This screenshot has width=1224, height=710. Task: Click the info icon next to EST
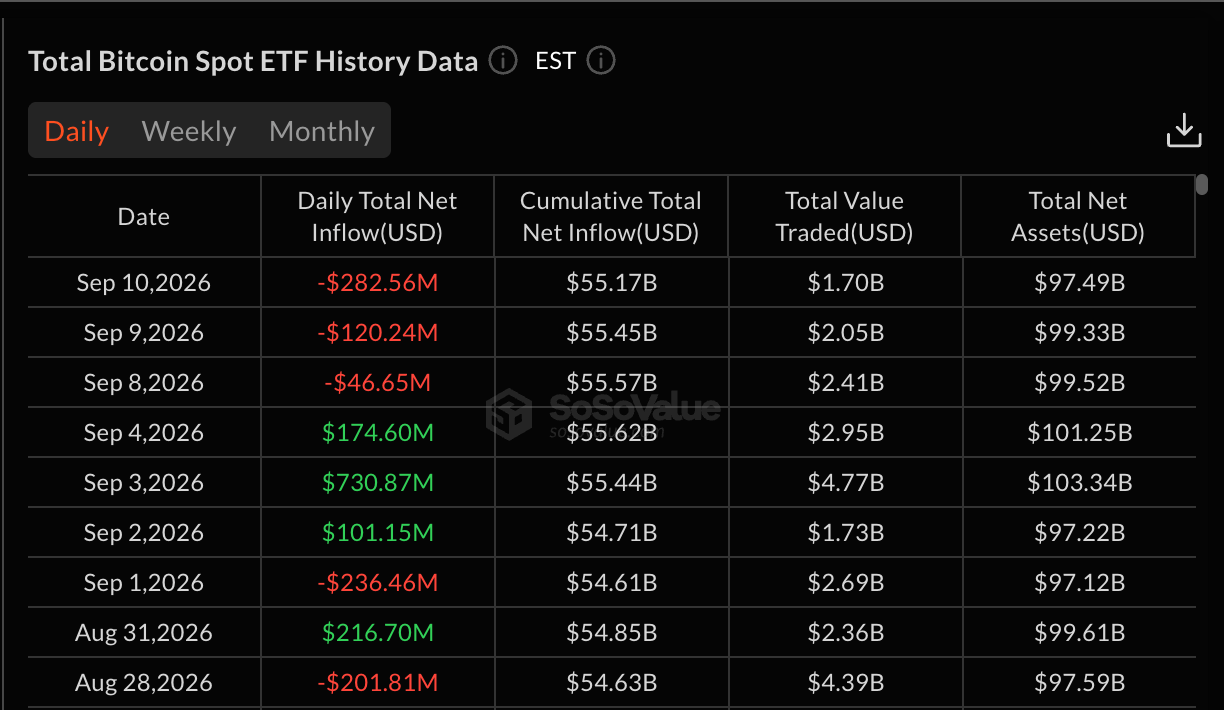click(x=601, y=61)
